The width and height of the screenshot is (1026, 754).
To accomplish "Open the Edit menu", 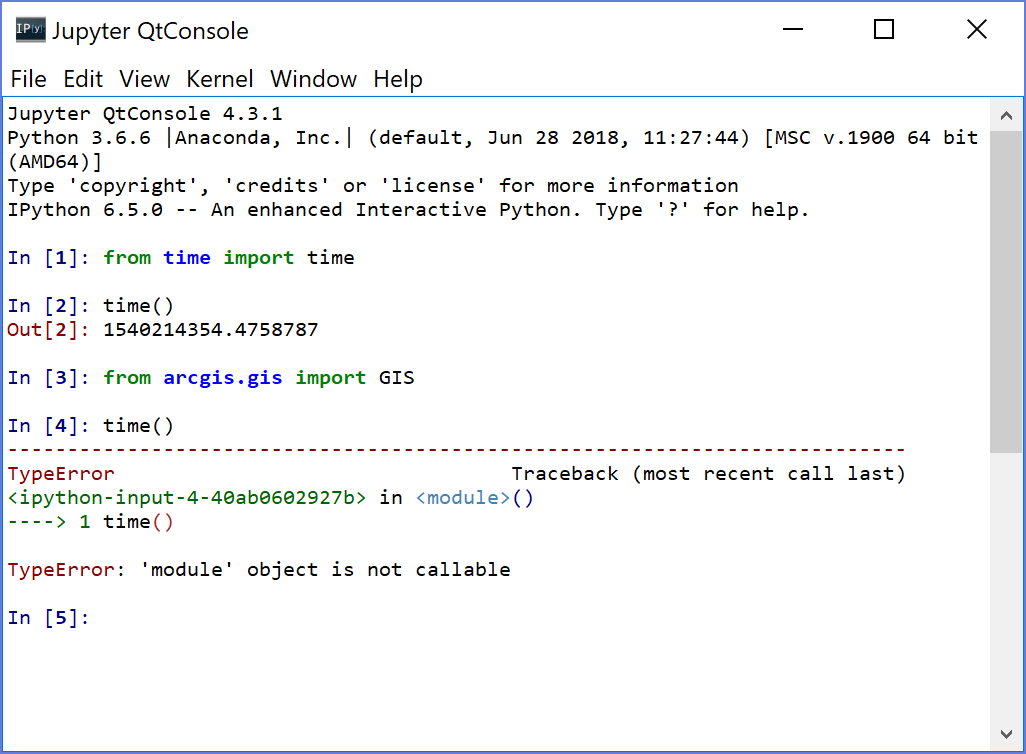I will pos(83,79).
